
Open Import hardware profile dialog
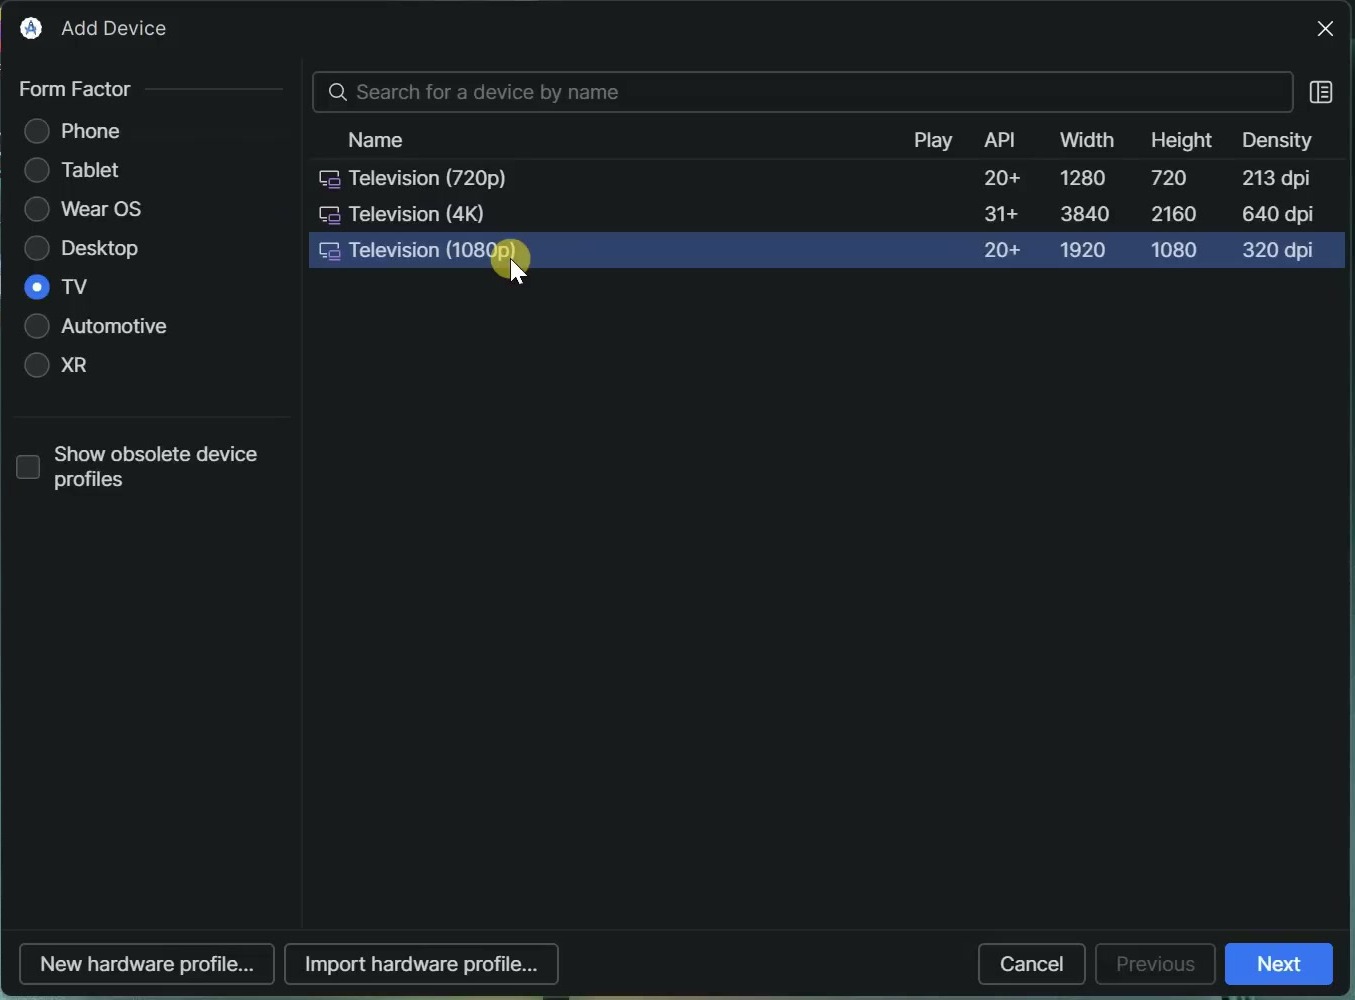tap(422, 965)
